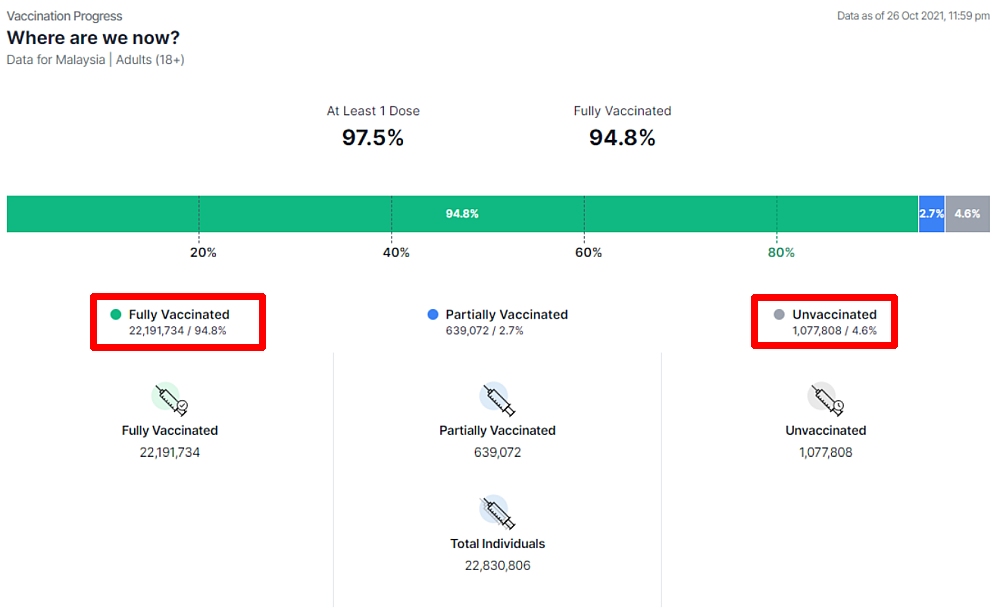
Task: Click the gray dot in Unvaccinated legend
Action: pyautogui.click(x=779, y=314)
